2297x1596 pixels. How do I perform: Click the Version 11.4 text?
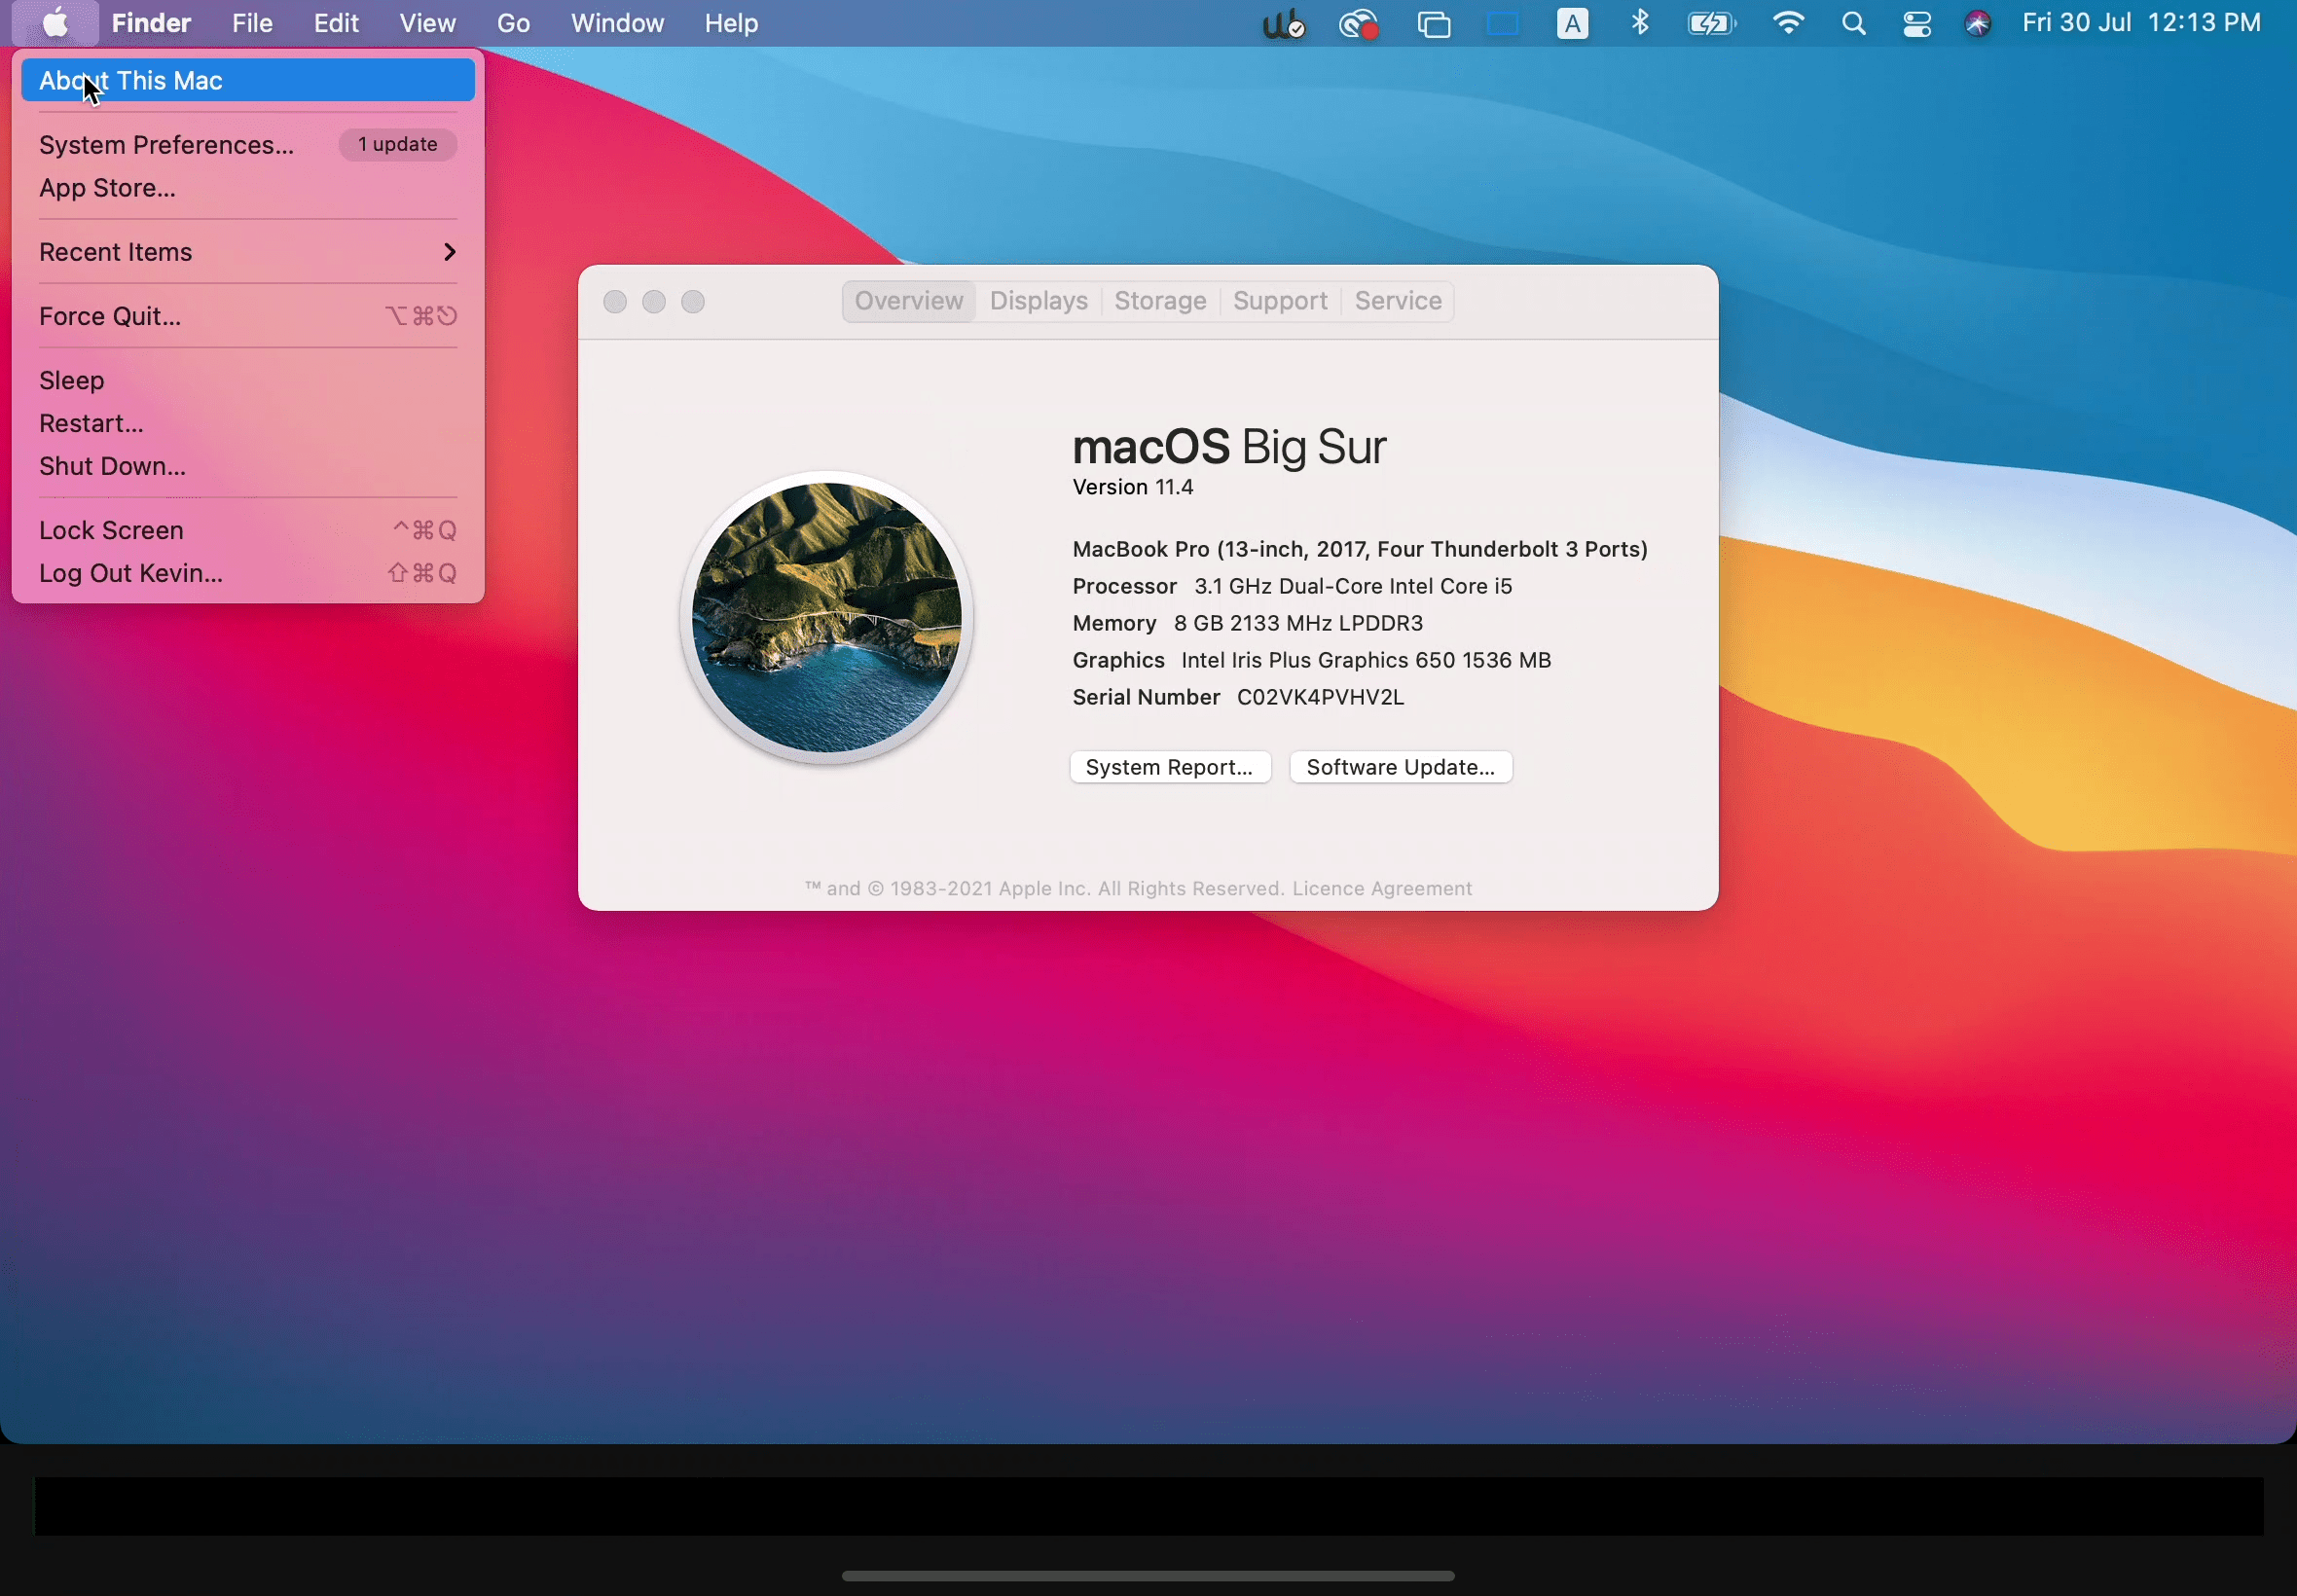[x=1133, y=487]
